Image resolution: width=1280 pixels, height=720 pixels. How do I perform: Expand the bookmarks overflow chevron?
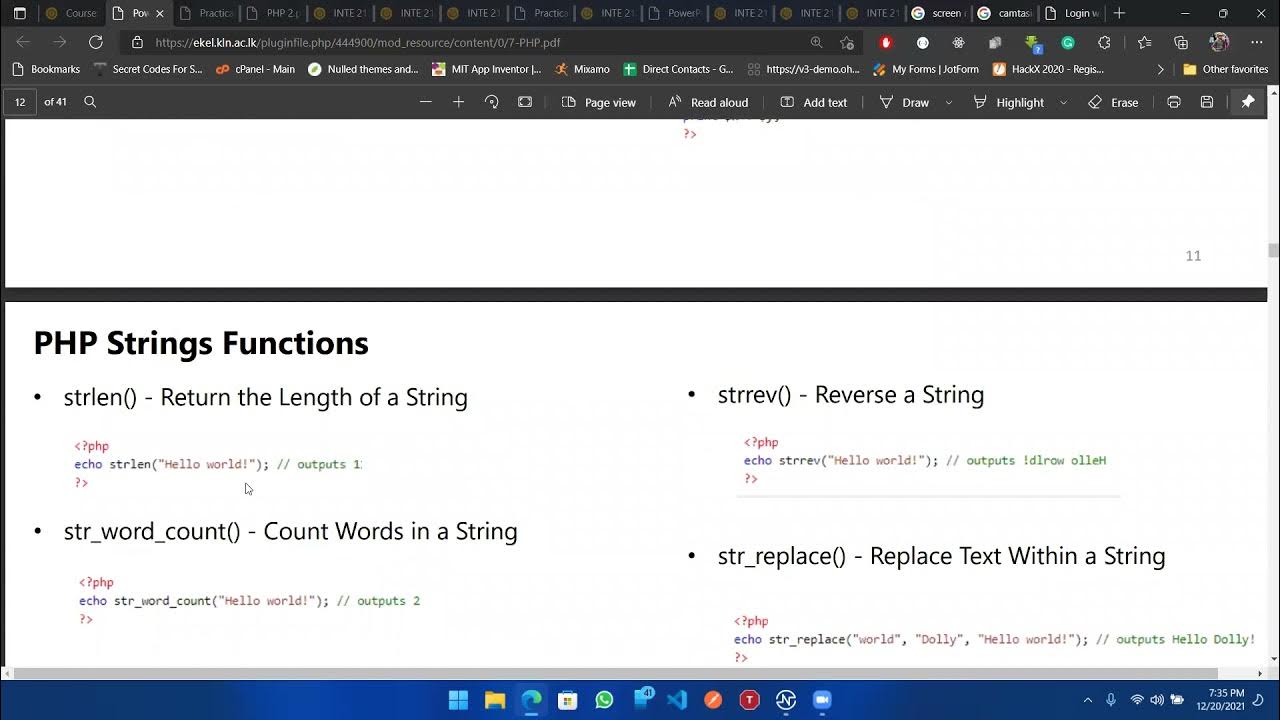click(1160, 69)
